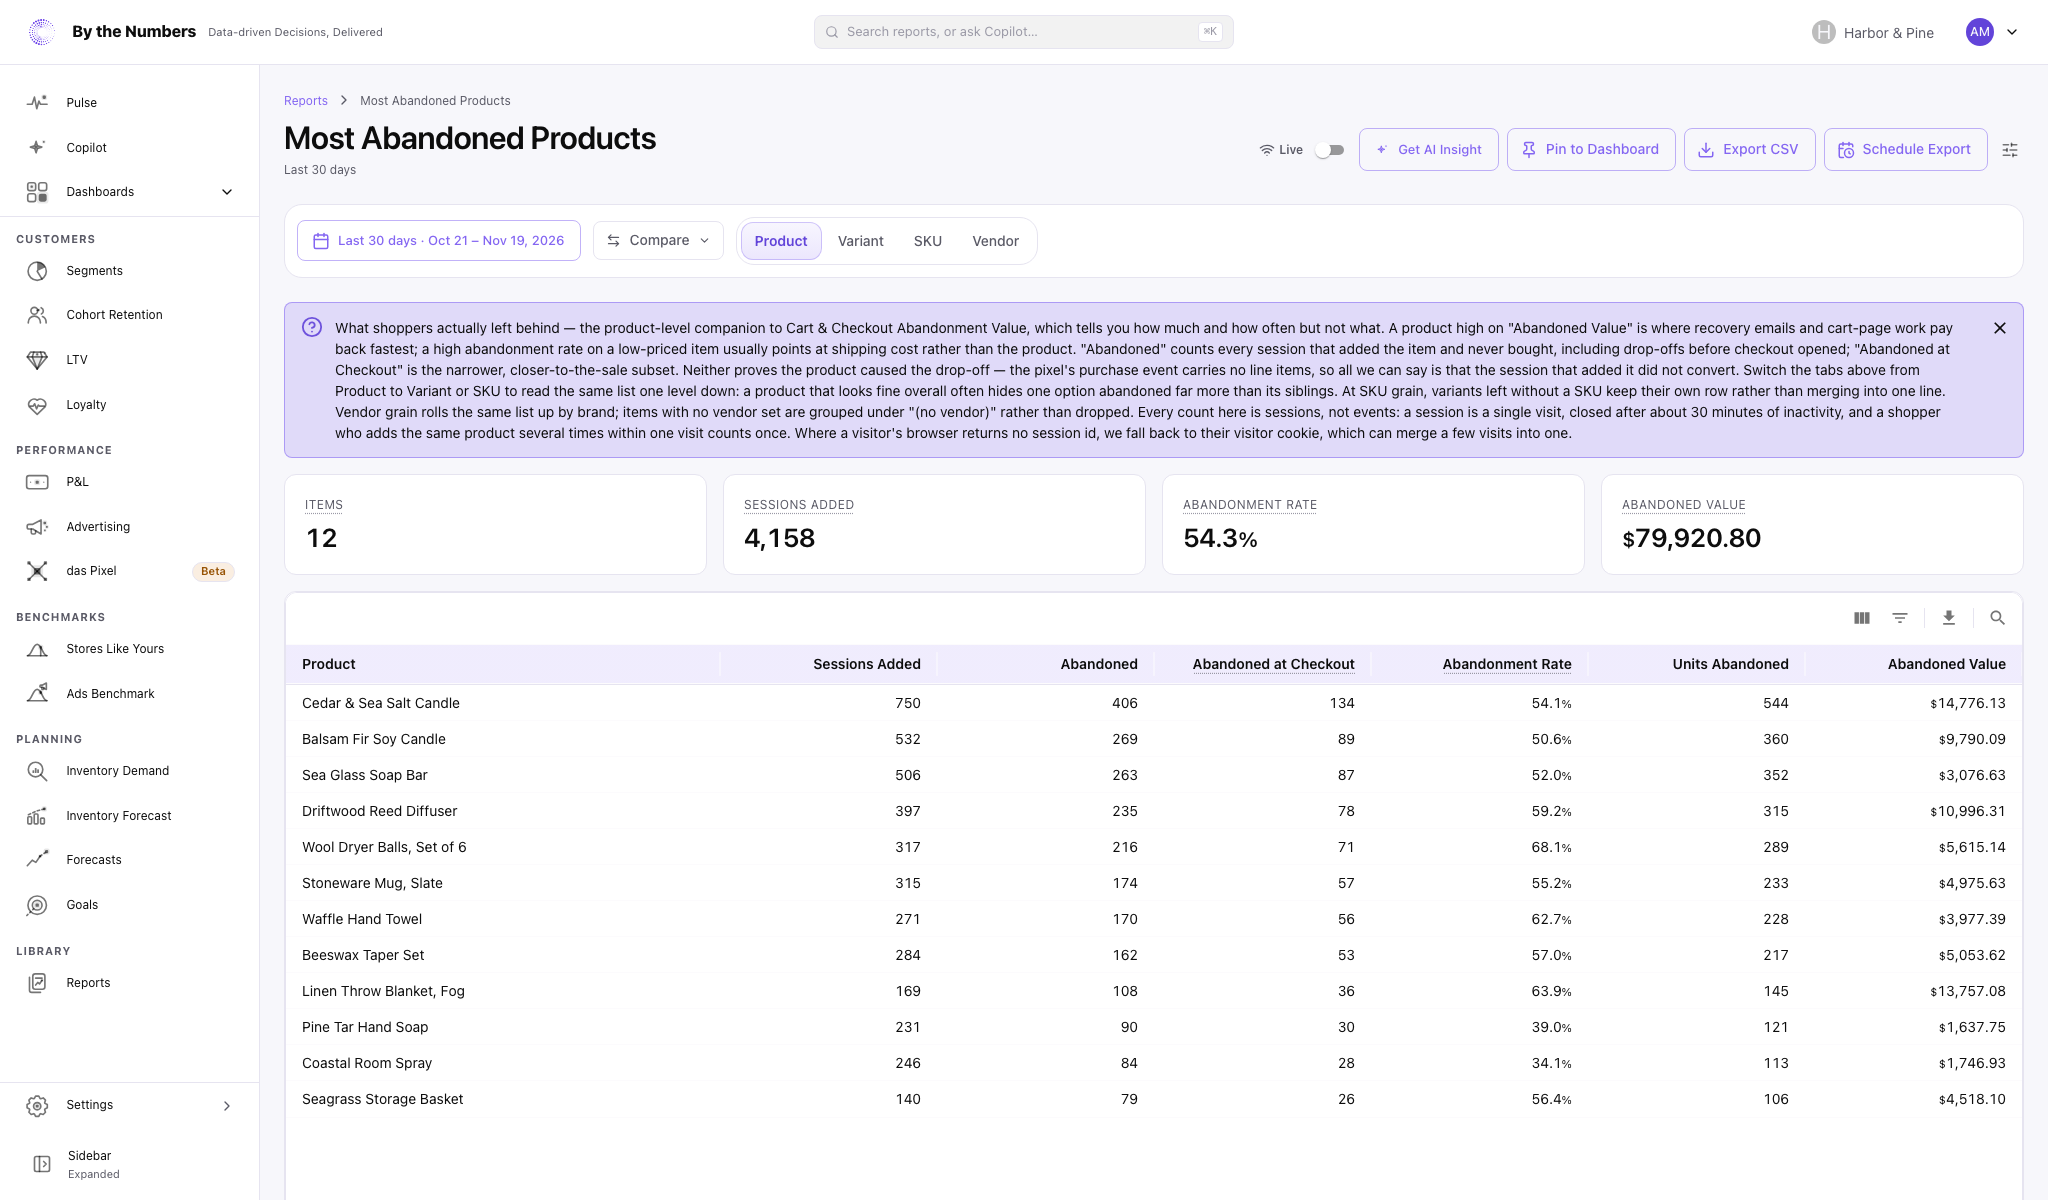Open Segments pie icon in sidebar
The width and height of the screenshot is (2048, 1200).
(x=37, y=271)
